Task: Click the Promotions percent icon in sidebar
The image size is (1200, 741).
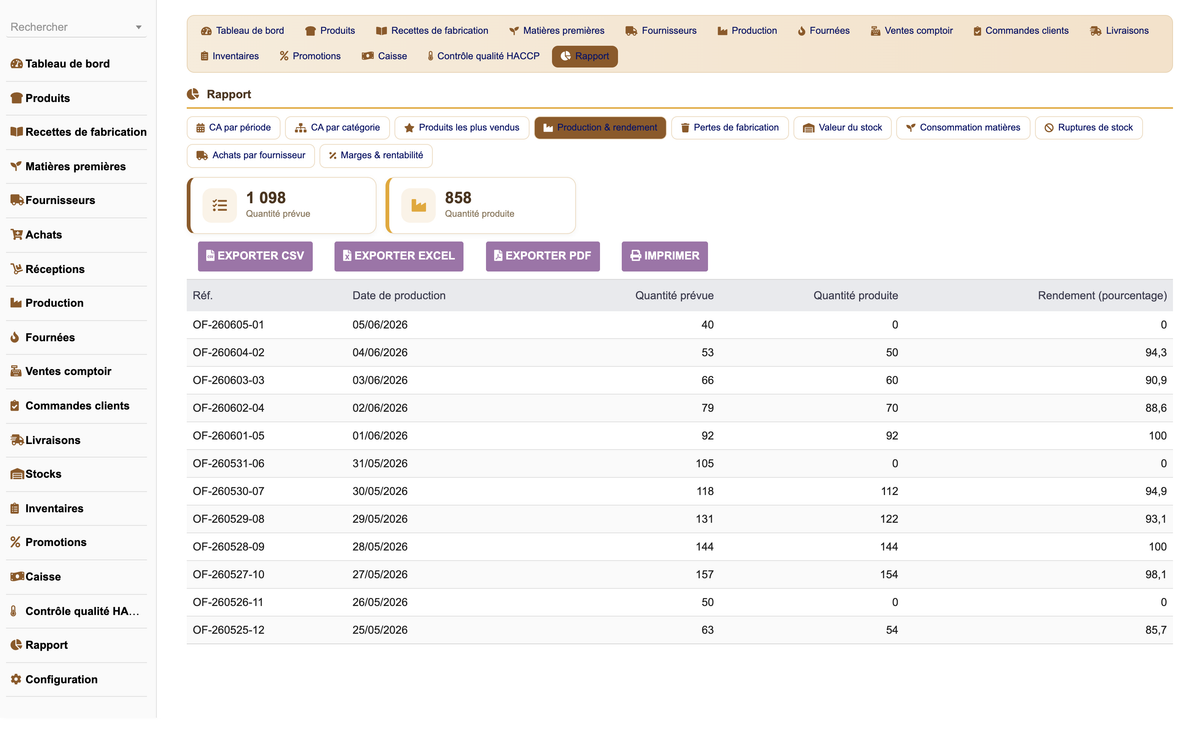Action: point(16,542)
